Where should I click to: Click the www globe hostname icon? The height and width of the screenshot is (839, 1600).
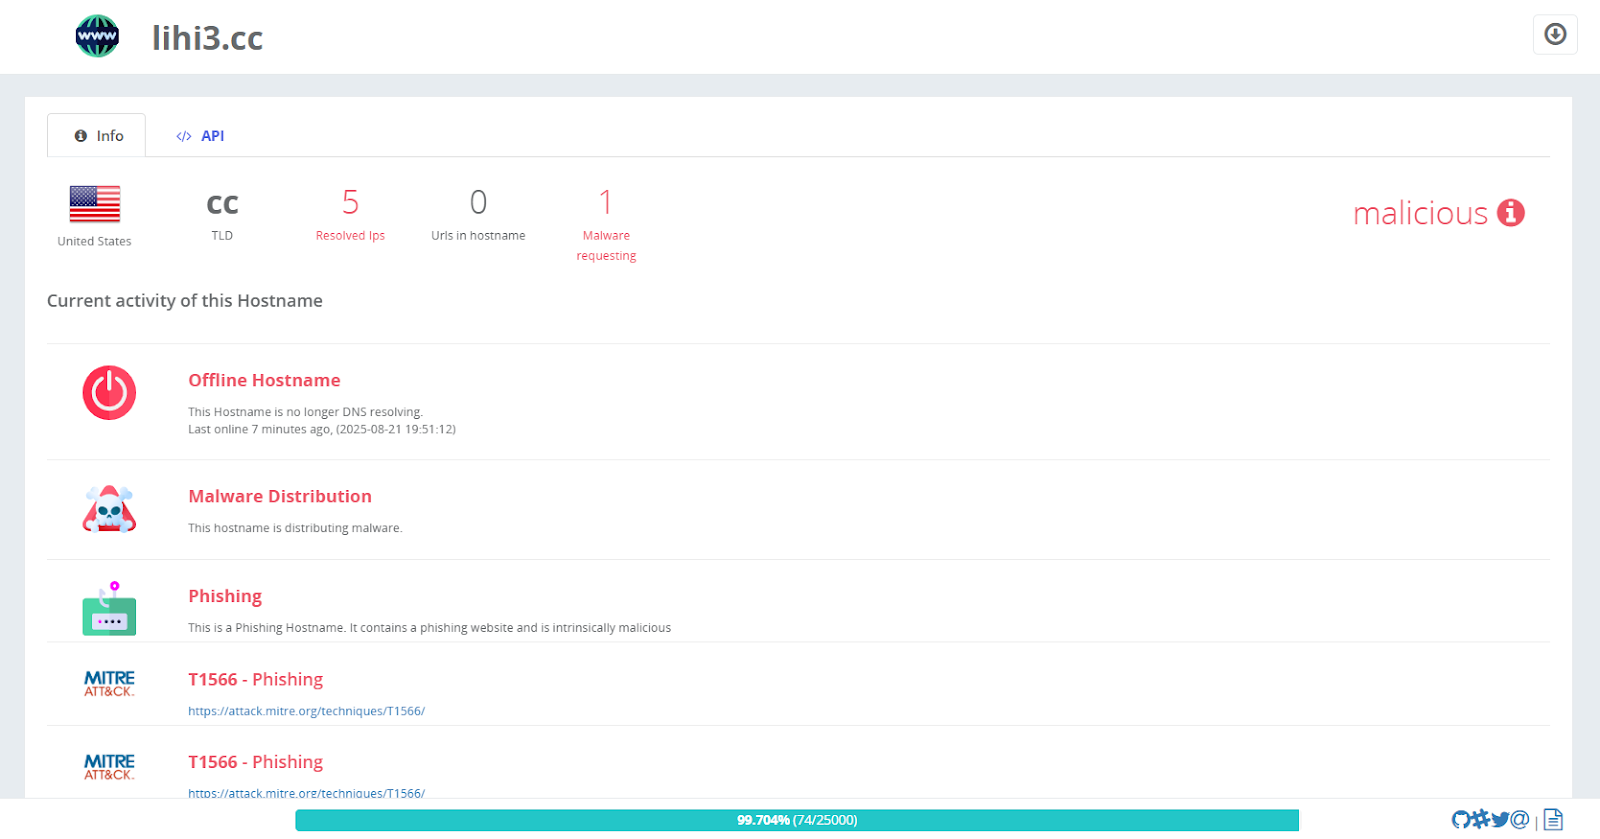click(97, 37)
